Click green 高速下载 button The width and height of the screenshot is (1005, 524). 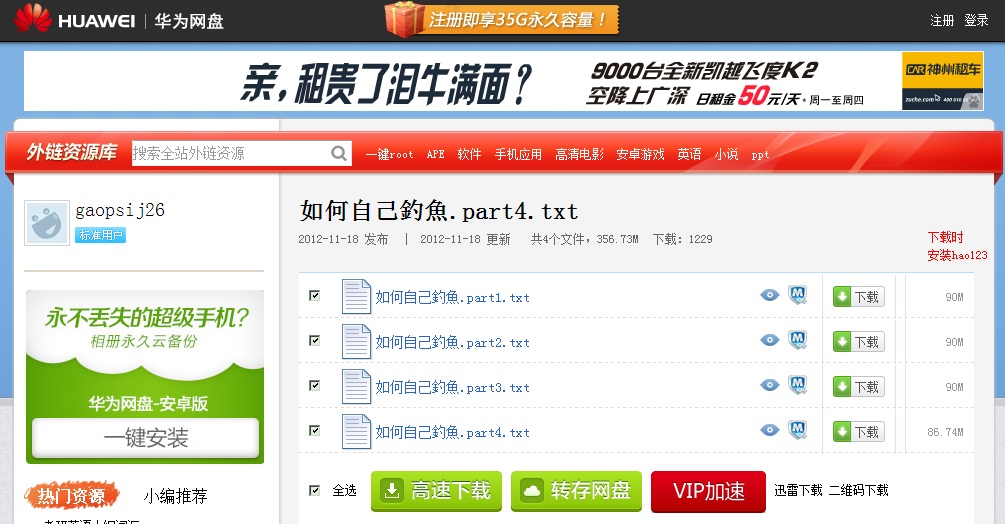pos(436,491)
